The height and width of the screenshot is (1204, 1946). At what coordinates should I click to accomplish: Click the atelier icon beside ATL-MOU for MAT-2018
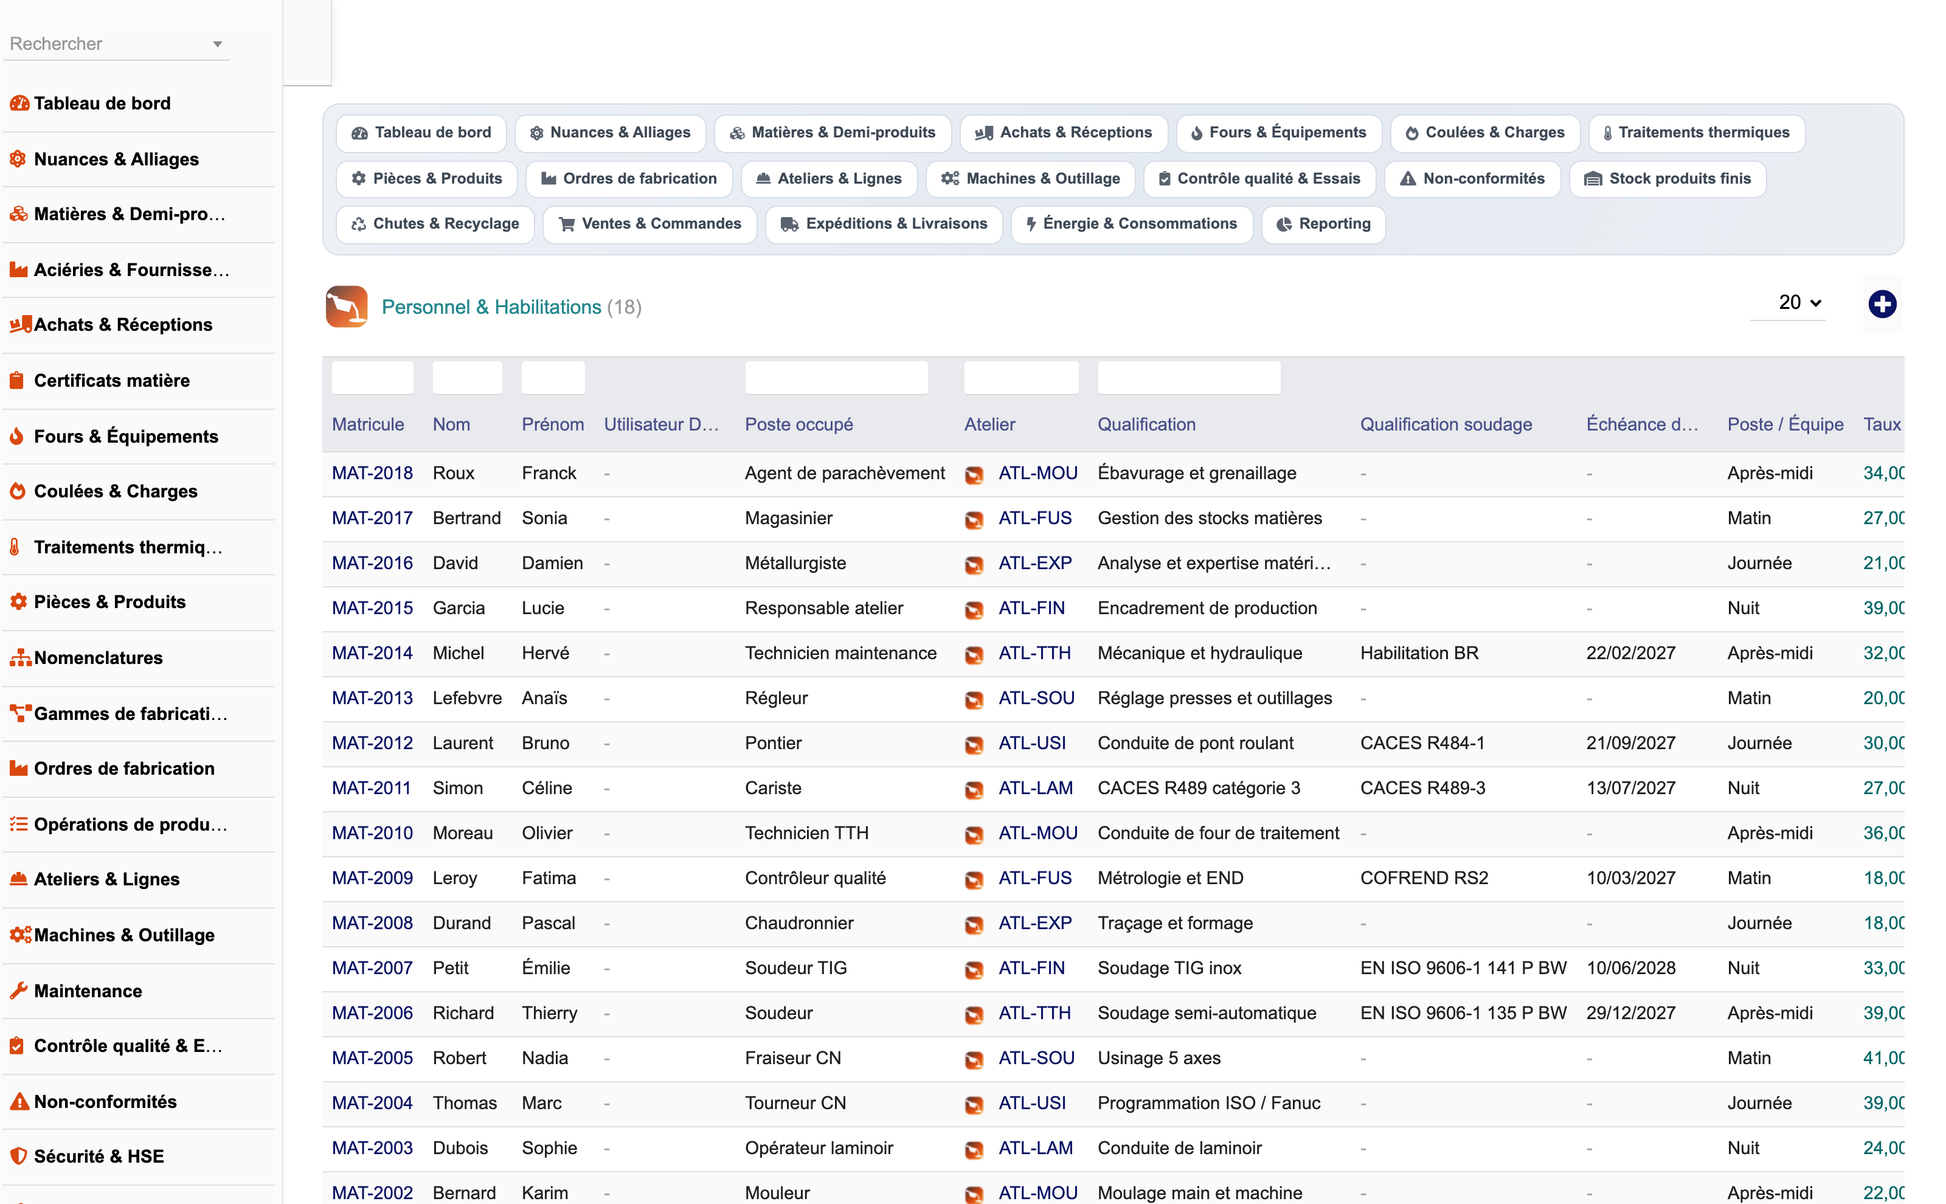974,474
